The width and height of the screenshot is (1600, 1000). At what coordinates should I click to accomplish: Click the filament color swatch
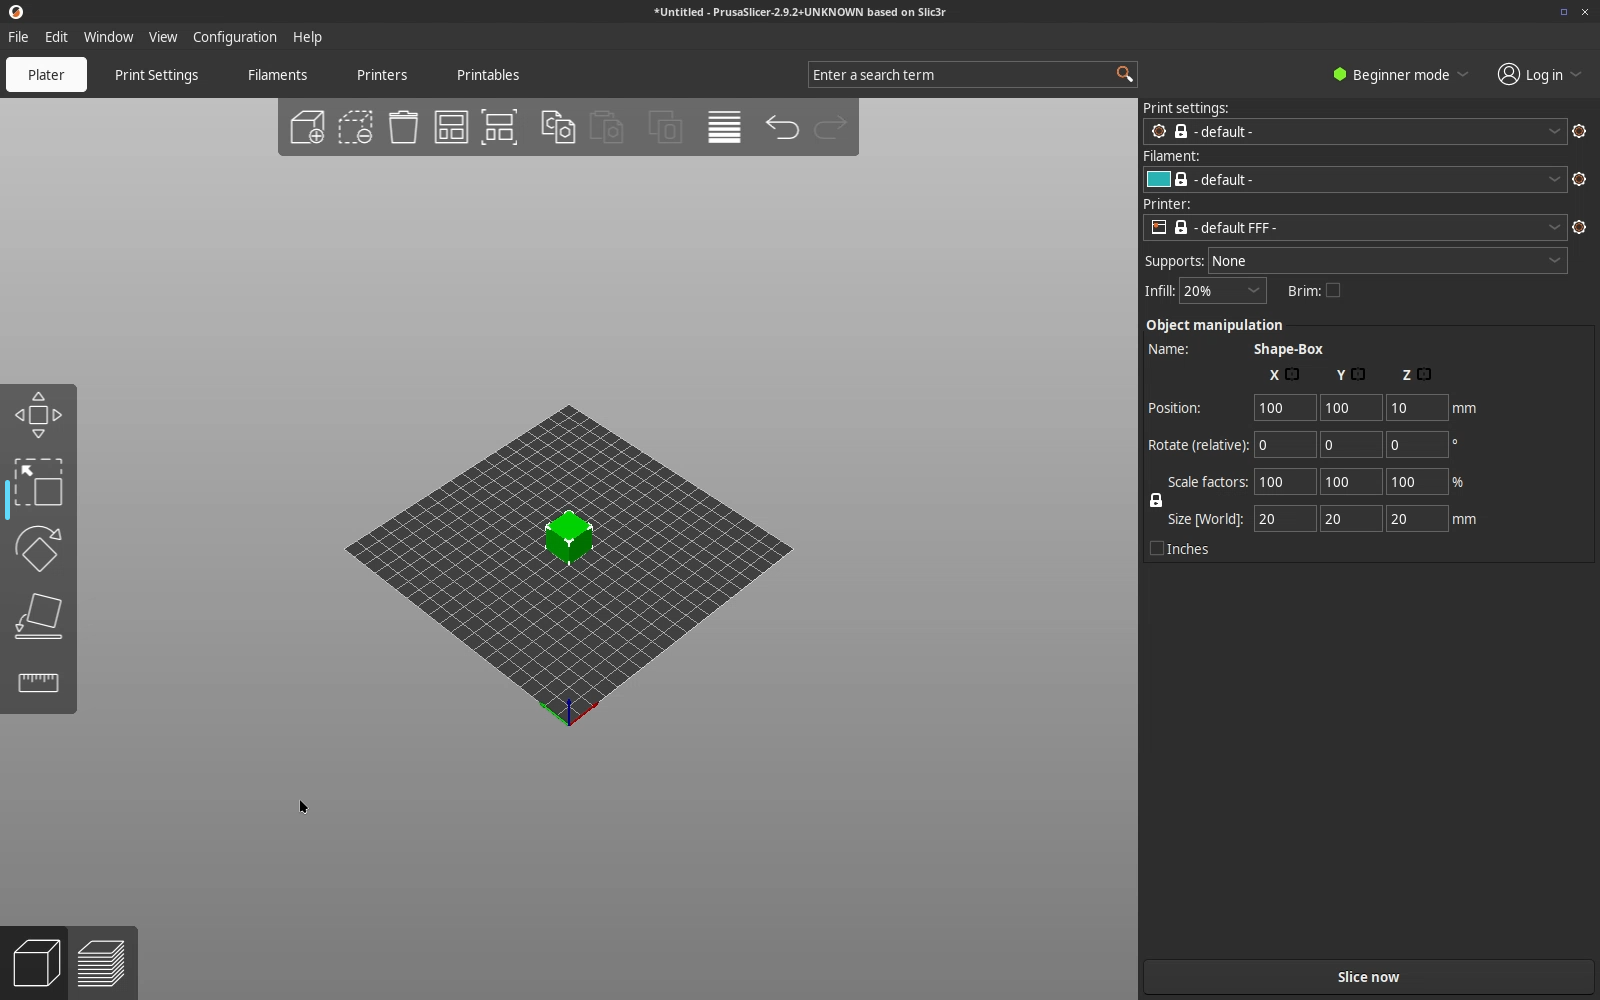[x=1159, y=179]
